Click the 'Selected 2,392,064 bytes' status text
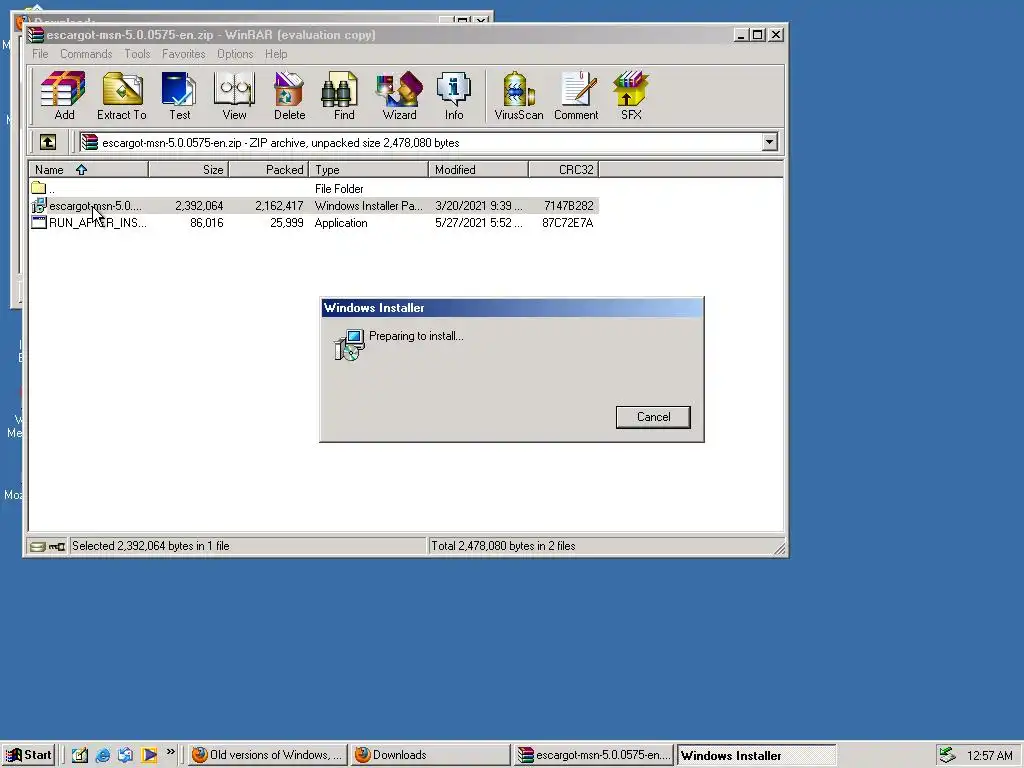 [150, 546]
